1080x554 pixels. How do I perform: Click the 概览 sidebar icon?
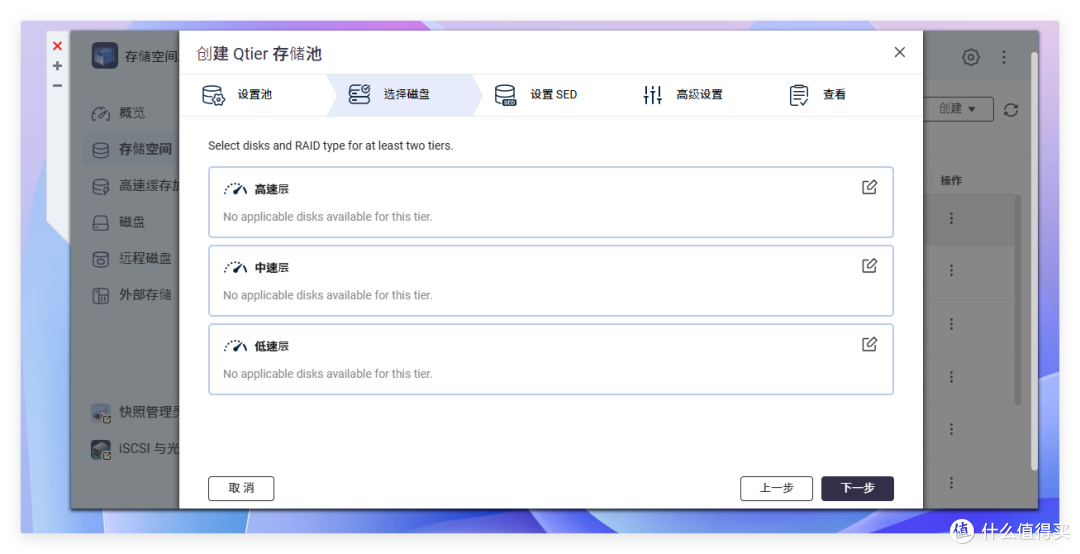(101, 113)
